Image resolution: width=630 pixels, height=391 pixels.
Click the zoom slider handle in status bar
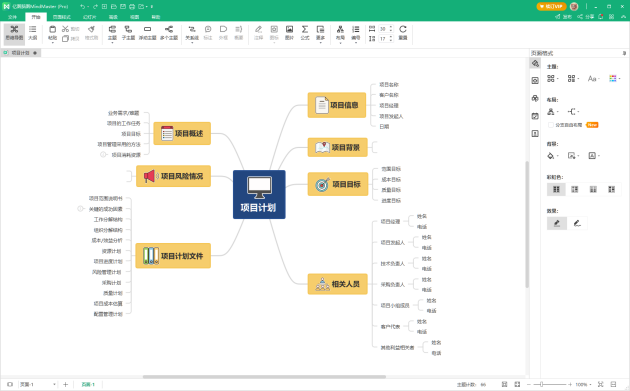(x=541, y=385)
